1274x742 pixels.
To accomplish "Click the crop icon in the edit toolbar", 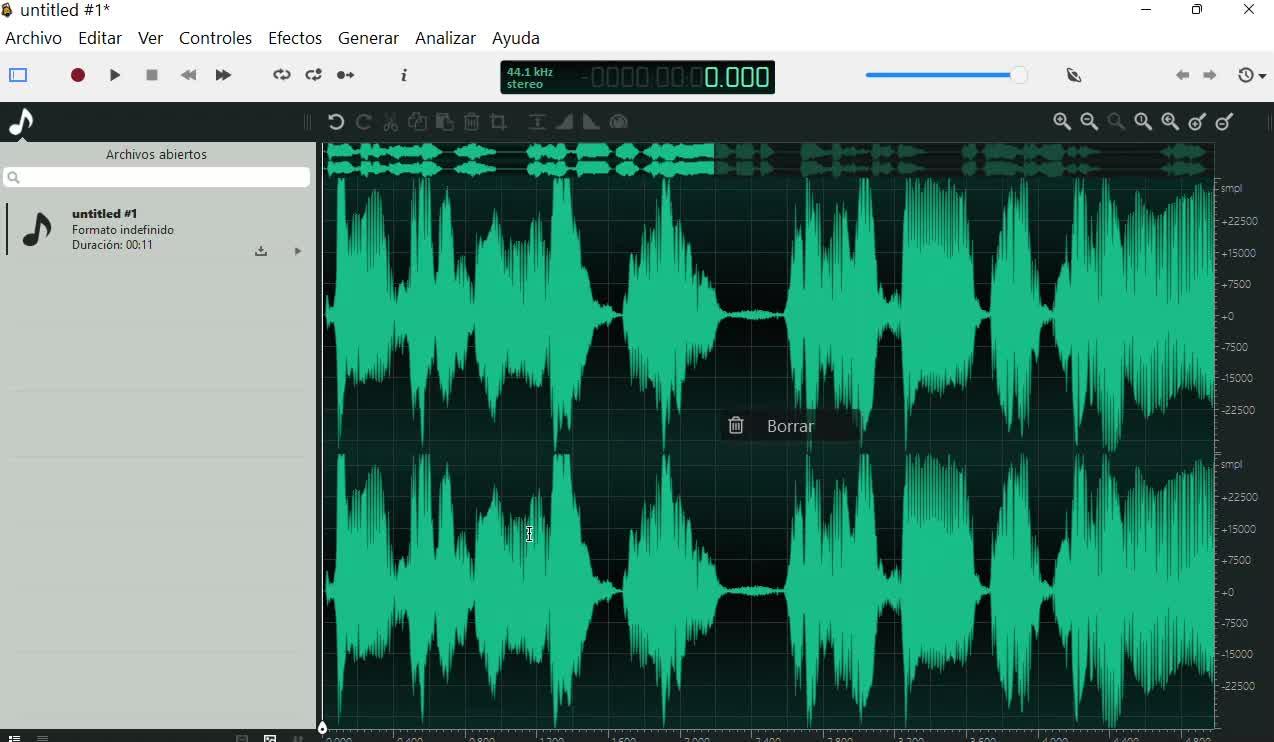I will click(499, 122).
